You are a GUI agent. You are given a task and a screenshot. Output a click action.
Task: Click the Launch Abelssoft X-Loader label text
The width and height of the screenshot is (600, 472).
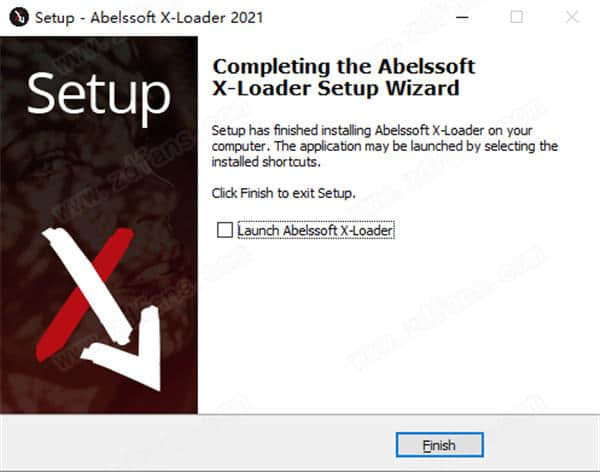point(316,230)
